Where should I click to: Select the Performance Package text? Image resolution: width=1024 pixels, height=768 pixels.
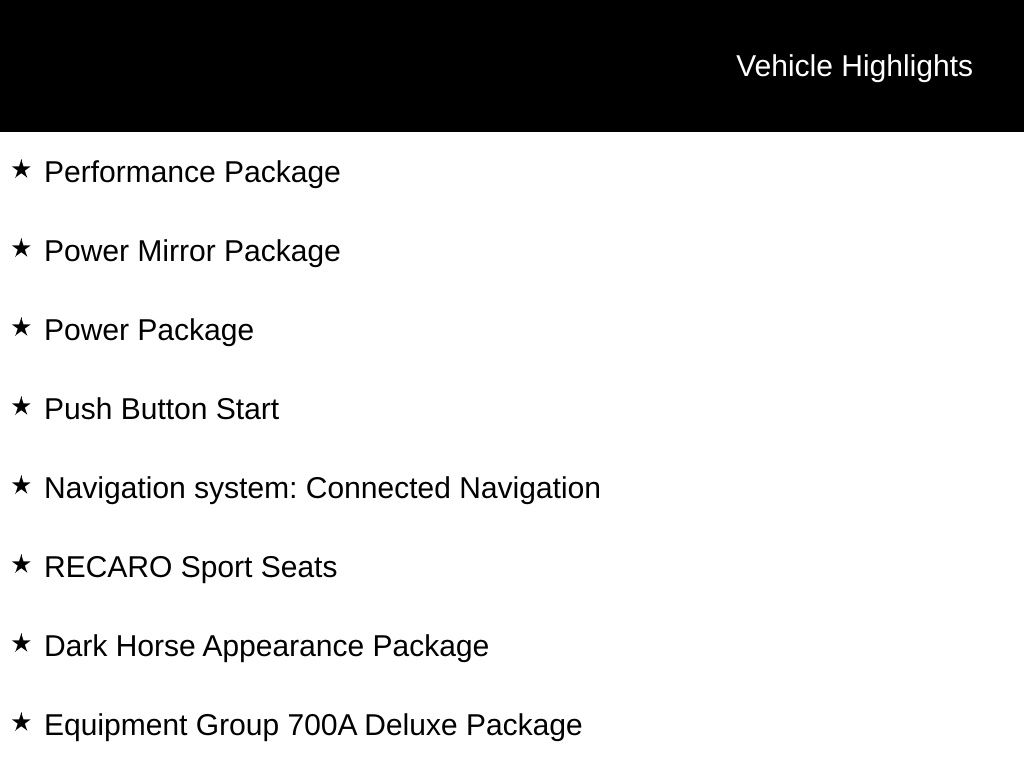coord(192,172)
